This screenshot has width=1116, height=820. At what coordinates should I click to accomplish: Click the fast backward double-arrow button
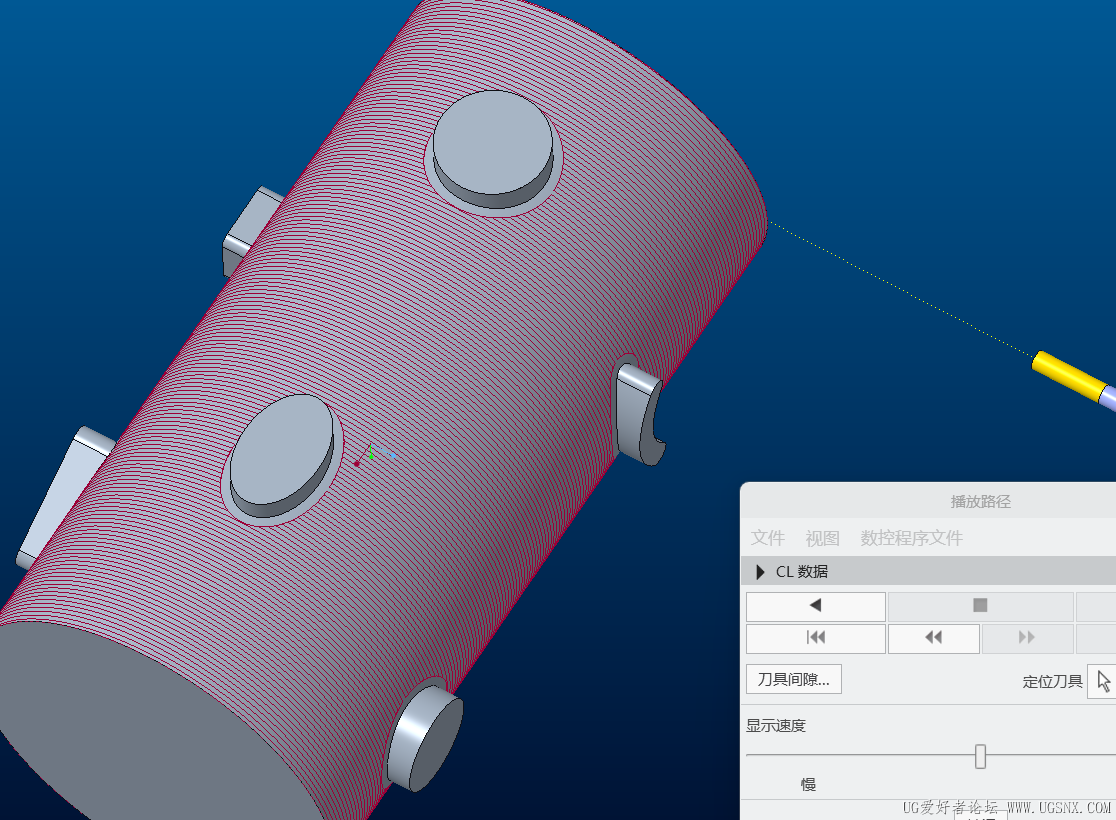pyautogui.click(x=934, y=638)
